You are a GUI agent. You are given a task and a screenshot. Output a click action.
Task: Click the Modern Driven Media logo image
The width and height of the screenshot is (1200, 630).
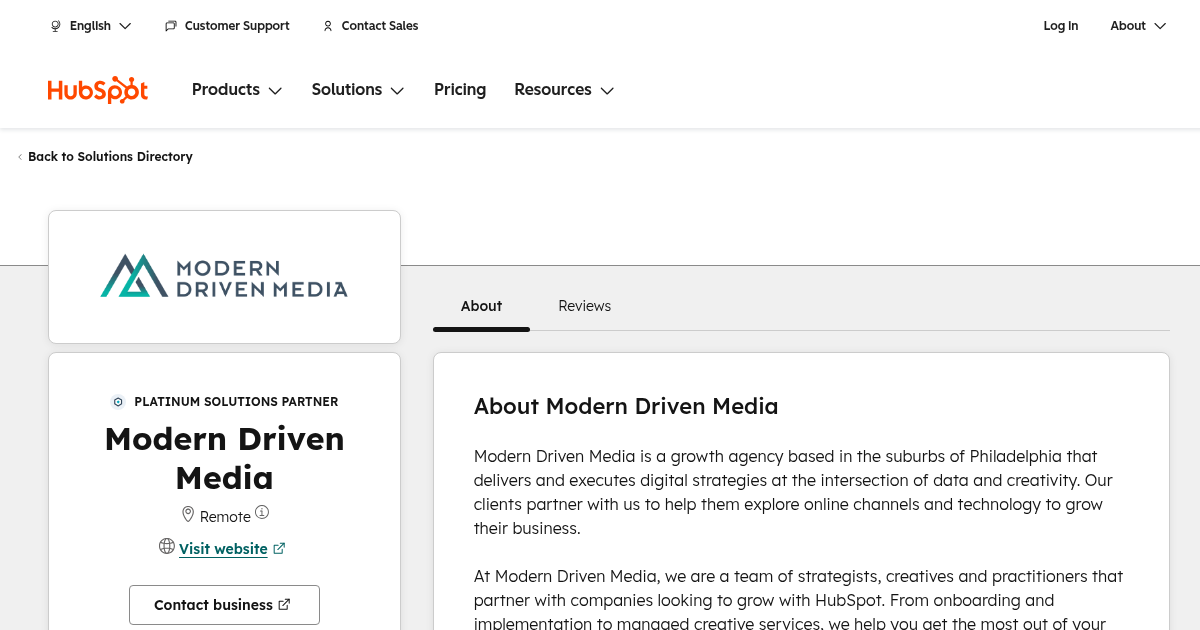pos(224,276)
